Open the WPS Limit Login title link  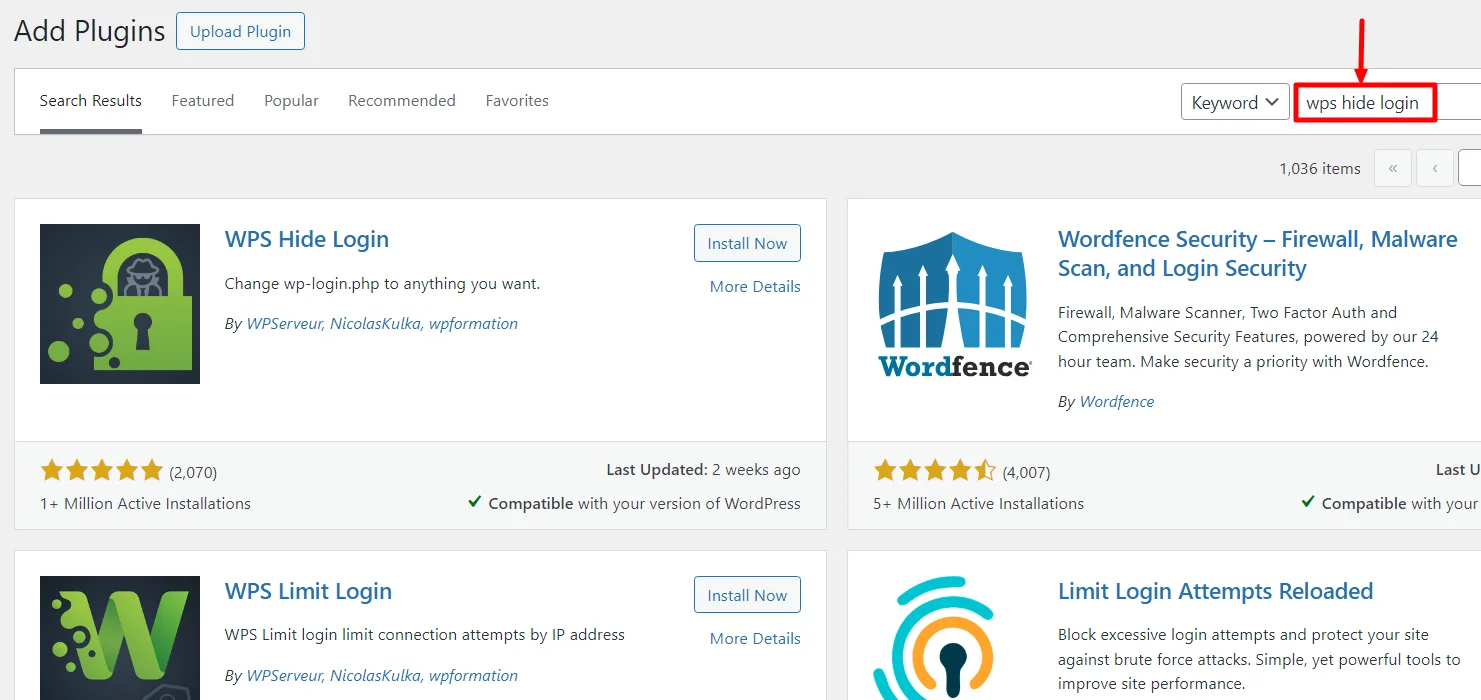[308, 591]
